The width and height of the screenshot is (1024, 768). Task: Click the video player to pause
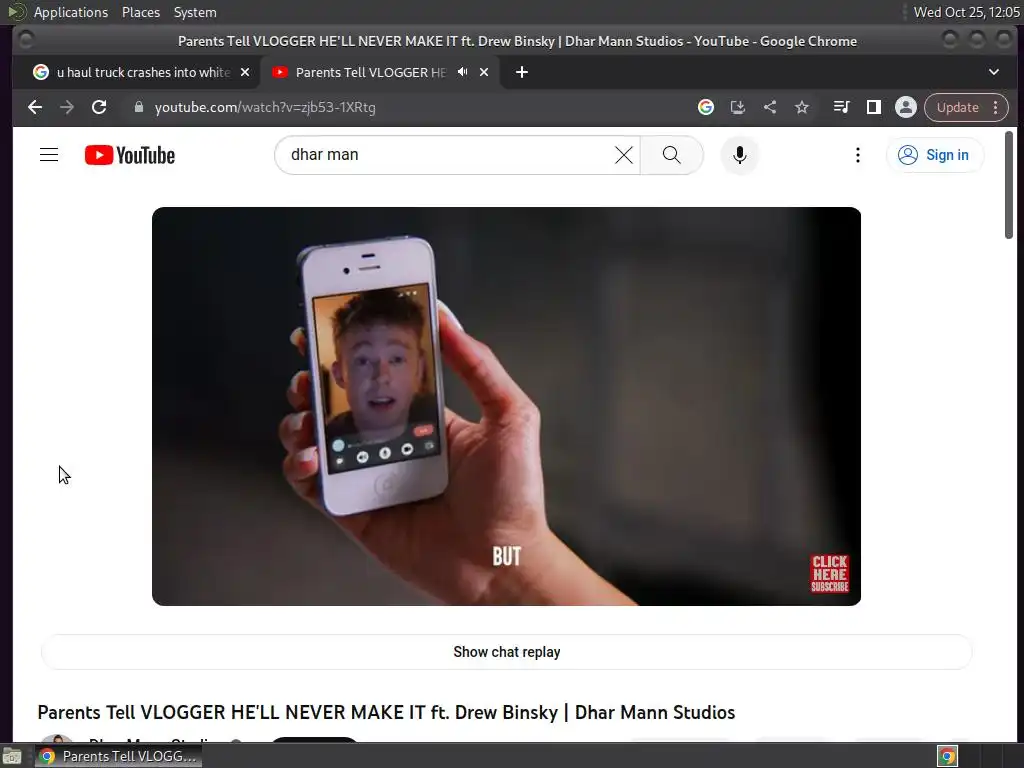point(506,406)
